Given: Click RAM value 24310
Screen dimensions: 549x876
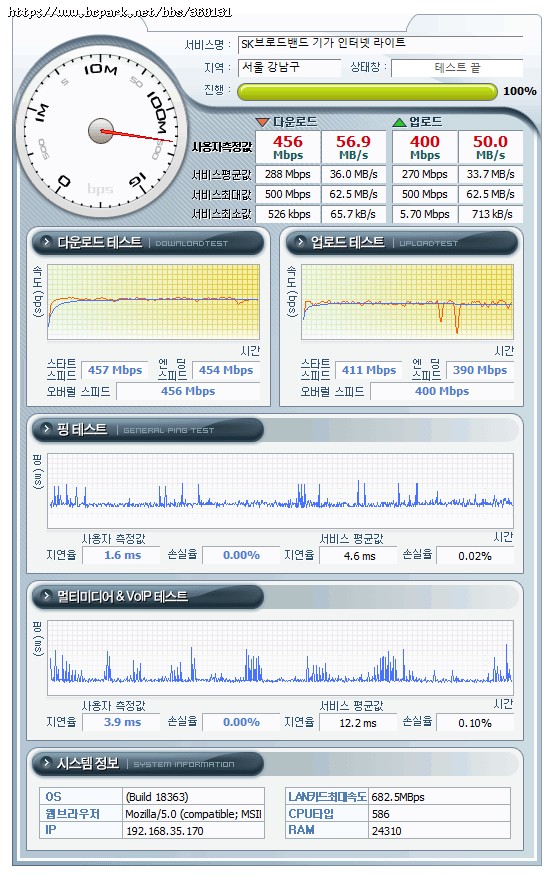Looking at the screenshot, I should pos(440,831).
